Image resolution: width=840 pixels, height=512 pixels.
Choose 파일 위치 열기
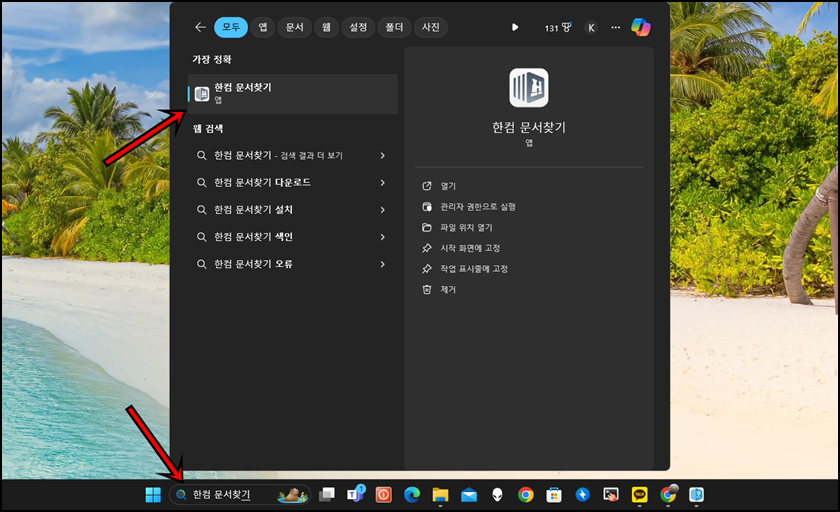(458, 228)
